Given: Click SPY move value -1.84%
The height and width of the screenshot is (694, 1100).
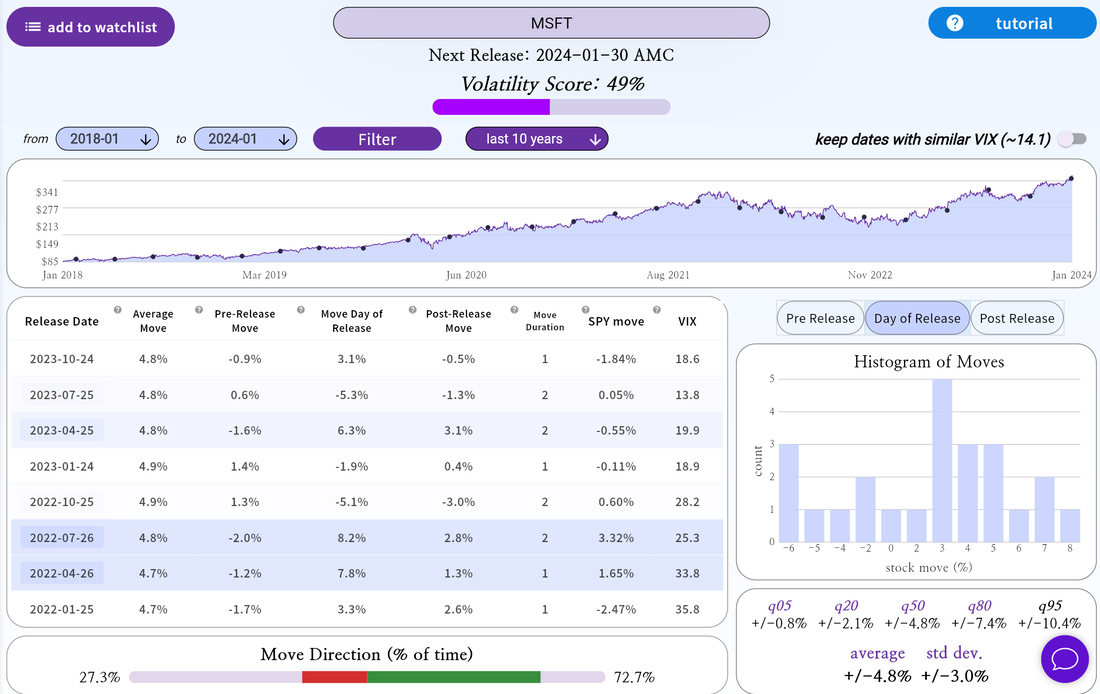Looking at the screenshot, I should [616, 359].
